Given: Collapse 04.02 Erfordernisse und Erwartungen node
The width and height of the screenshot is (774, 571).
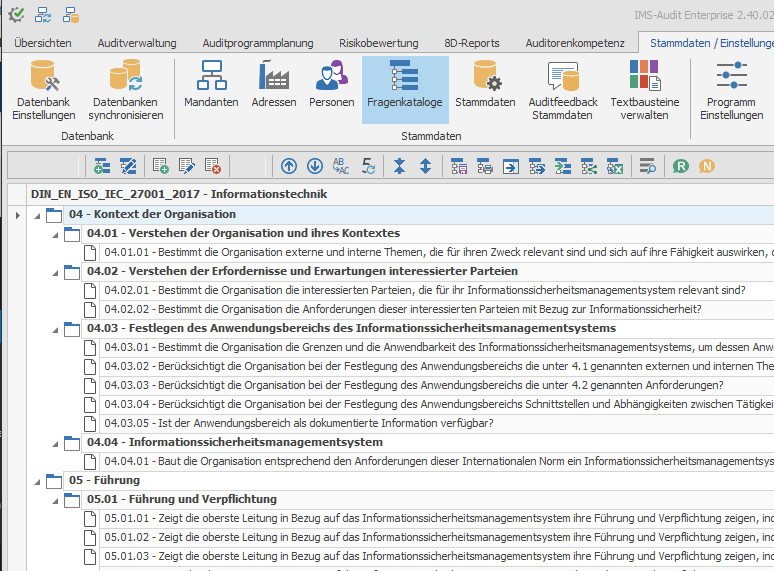Looking at the screenshot, I should tap(55, 273).
